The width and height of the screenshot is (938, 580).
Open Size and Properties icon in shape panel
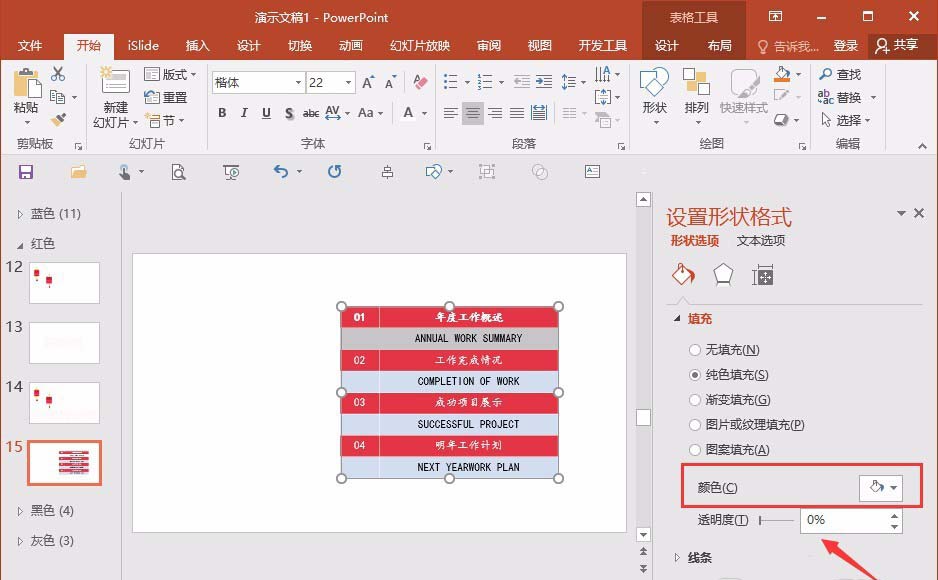coord(761,274)
